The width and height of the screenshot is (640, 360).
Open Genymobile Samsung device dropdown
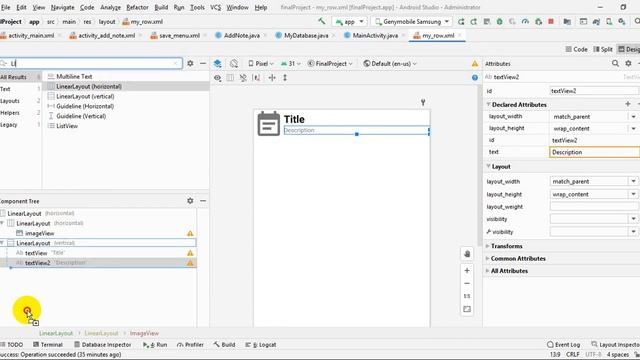pyautogui.click(x=412, y=22)
